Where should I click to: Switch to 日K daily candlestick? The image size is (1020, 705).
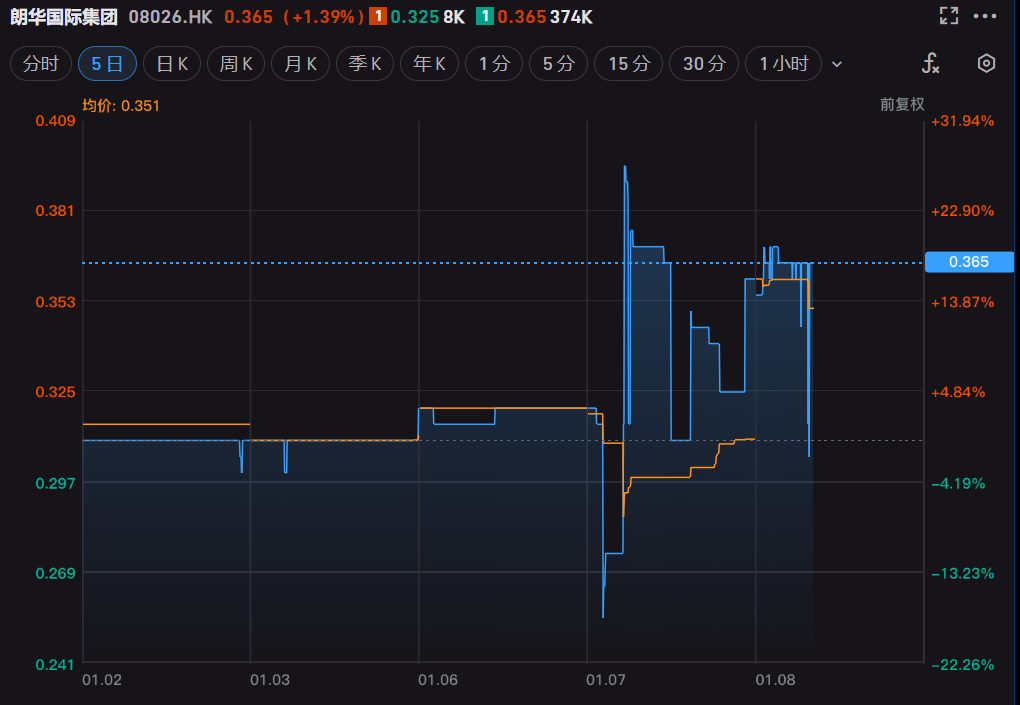point(172,64)
